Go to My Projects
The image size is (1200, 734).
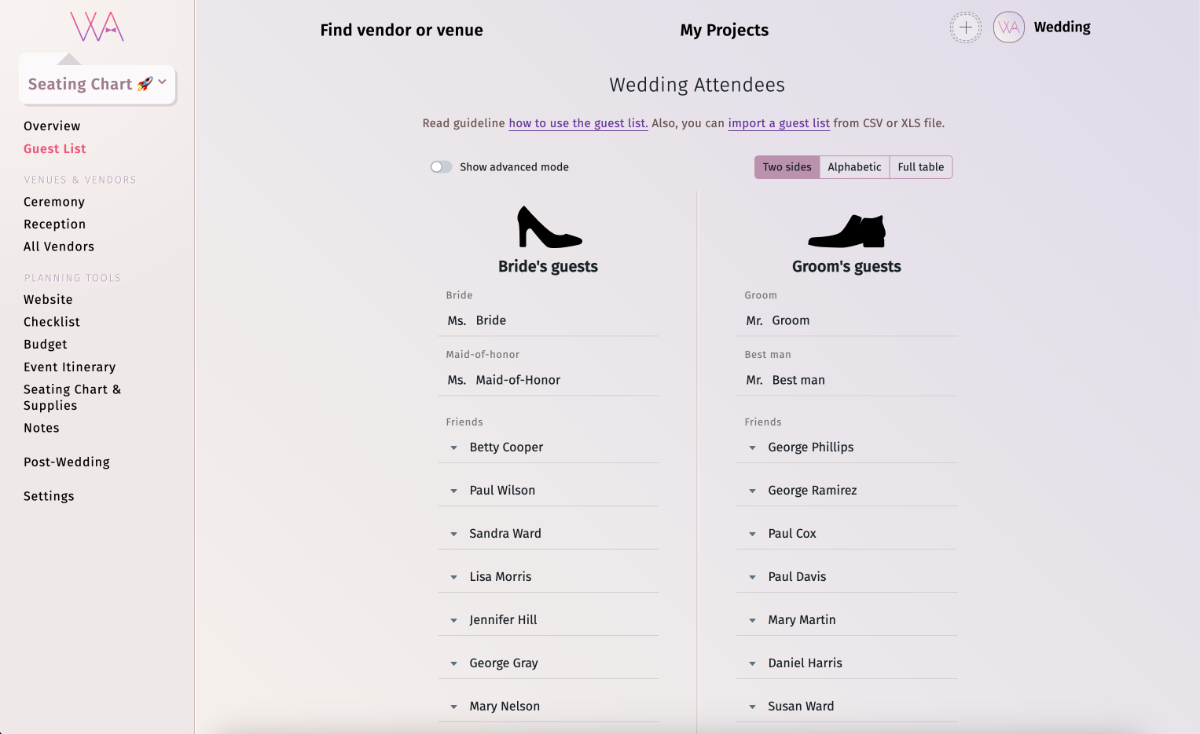[x=724, y=30]
